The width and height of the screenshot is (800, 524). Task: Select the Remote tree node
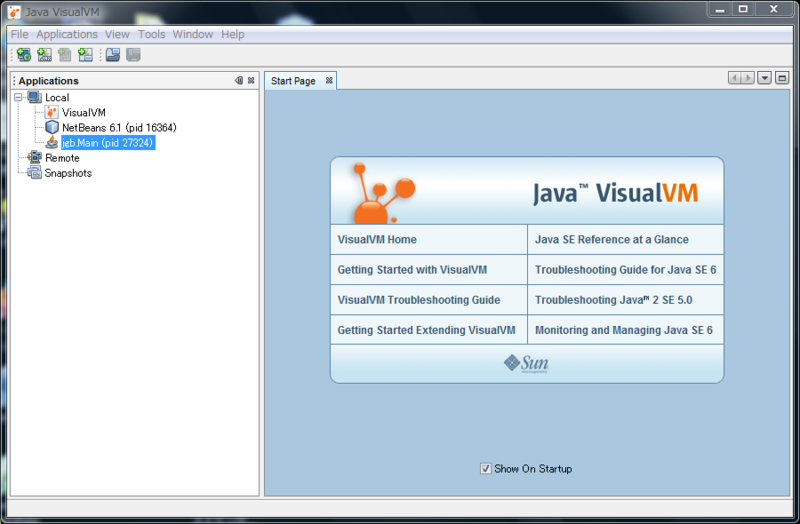click(x=62, y=158)
